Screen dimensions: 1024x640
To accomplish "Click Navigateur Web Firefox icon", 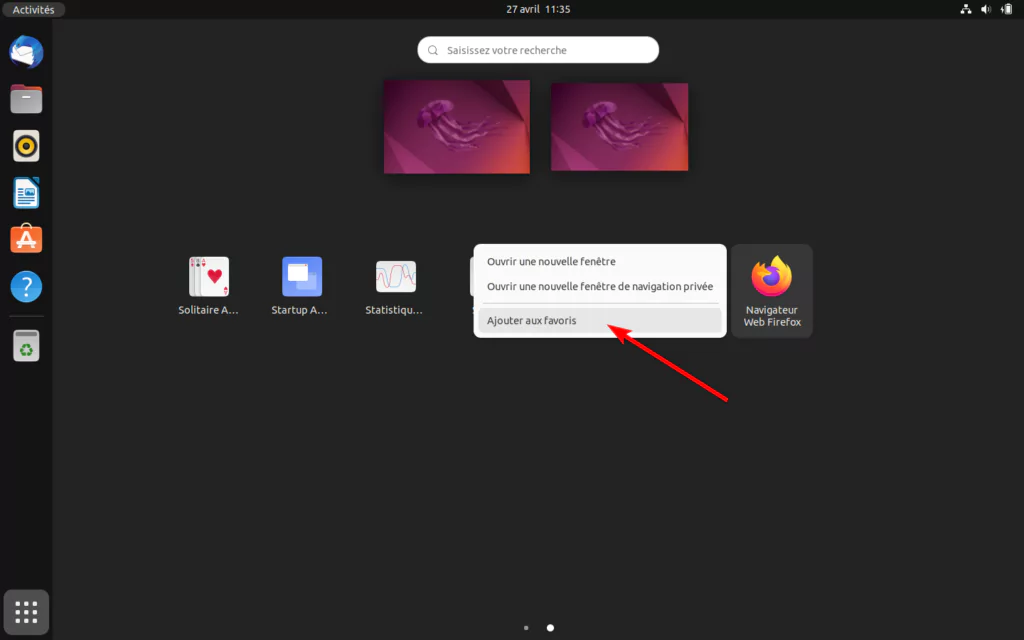I will [772, 291].
